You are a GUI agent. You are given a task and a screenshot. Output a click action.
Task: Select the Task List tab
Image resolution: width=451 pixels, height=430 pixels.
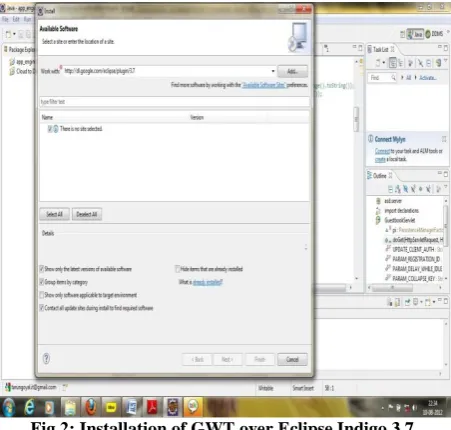(x=381, y=49)
